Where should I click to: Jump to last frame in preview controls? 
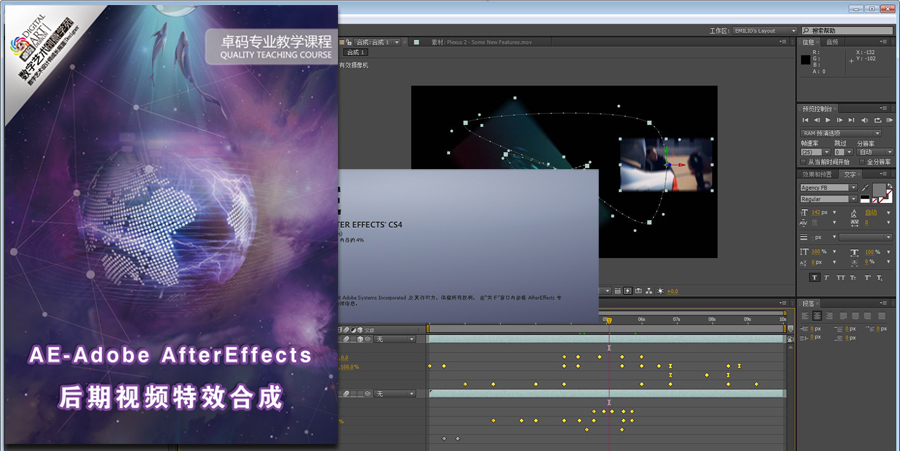pos(851,120)
